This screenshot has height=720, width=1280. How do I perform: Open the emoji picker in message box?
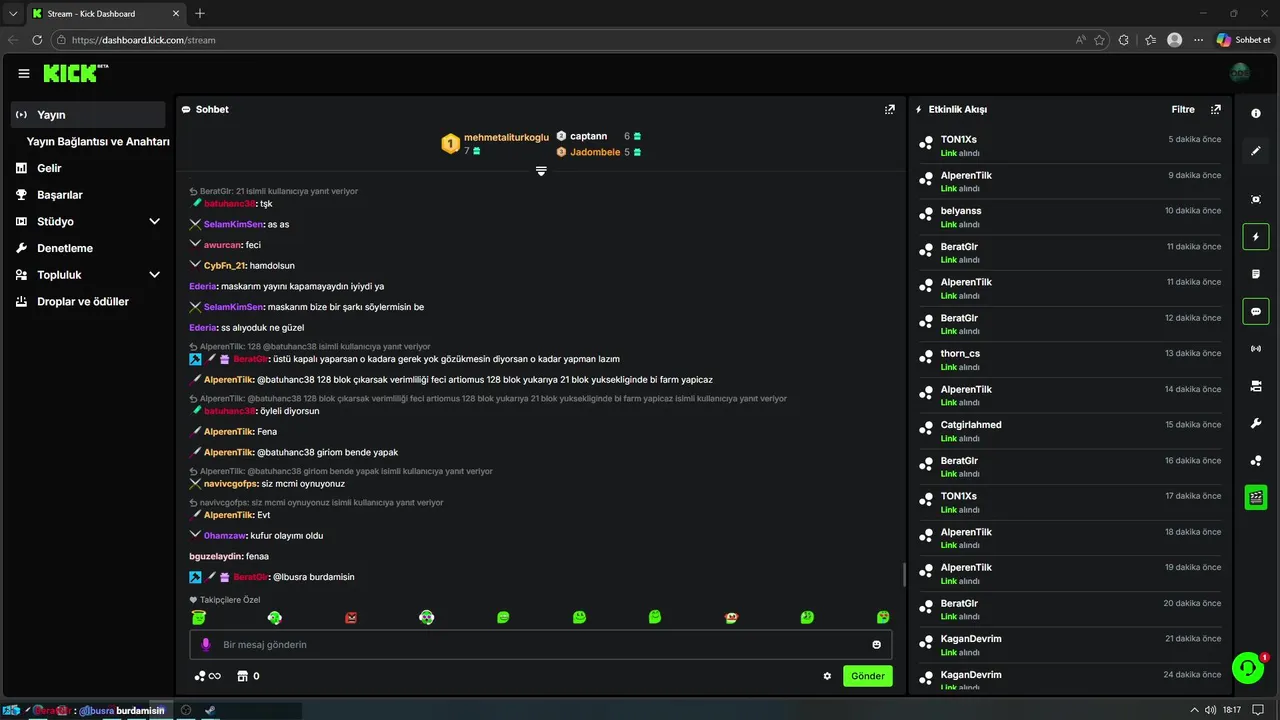(877, 645)
